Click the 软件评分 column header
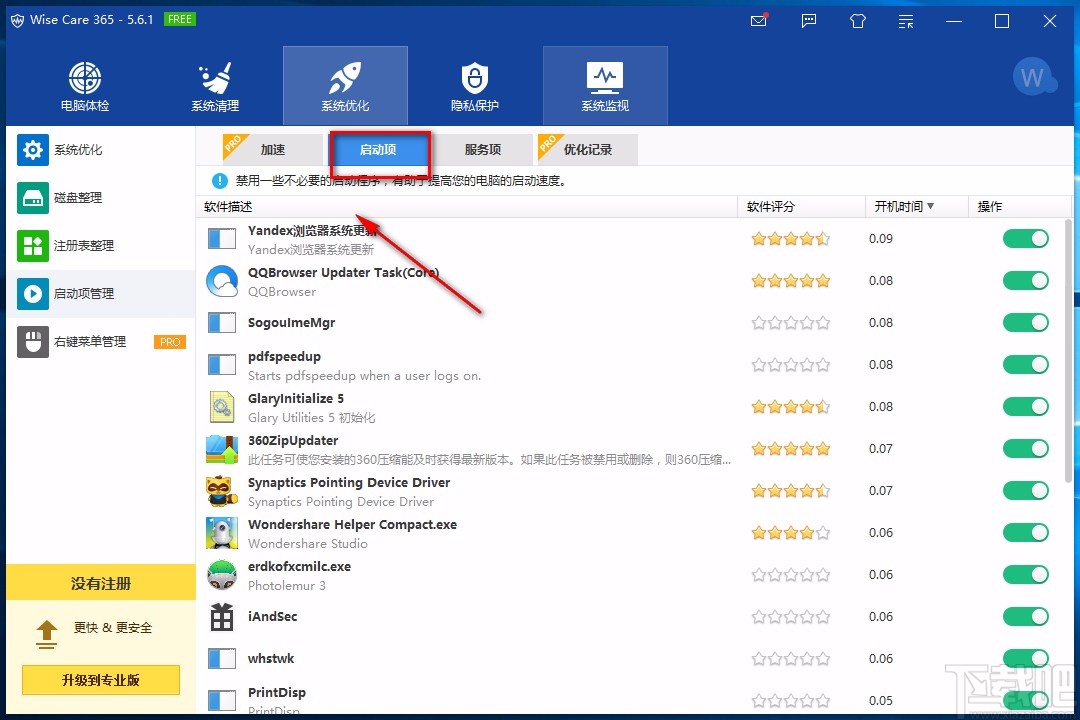This screenshot has width=1080, height=720. [802, 207]
